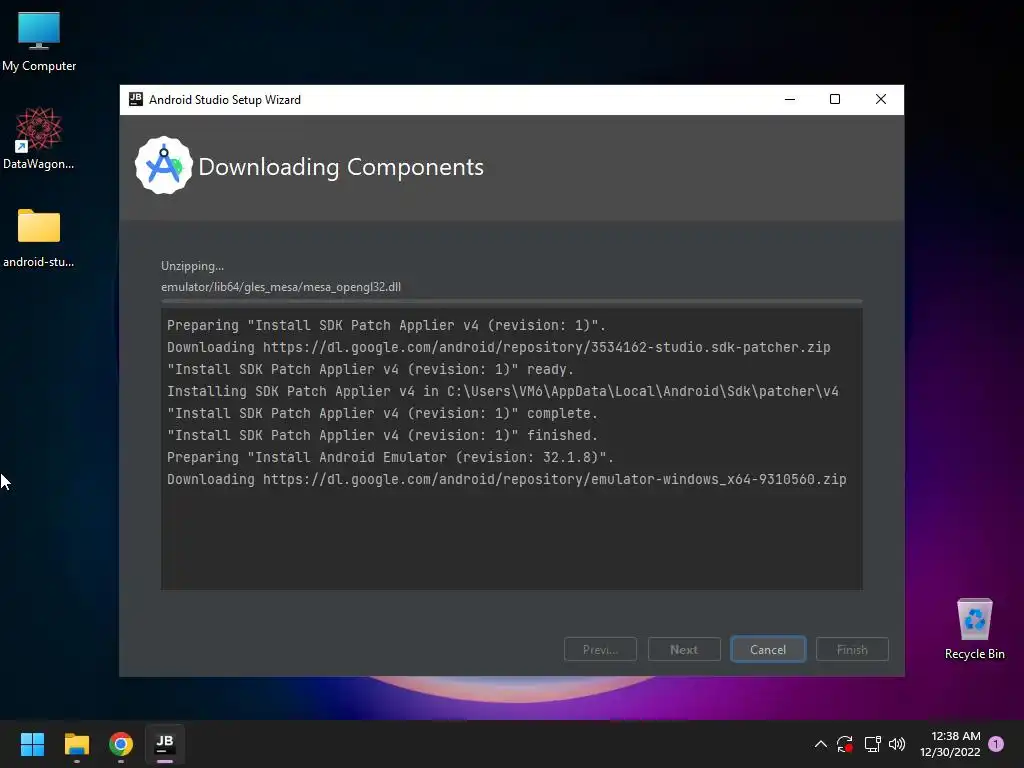Click the sdk-patcher.zip download URL line
Image resolution: width=1024 pixels, height=768 pixels.
(x=498, y=347)
